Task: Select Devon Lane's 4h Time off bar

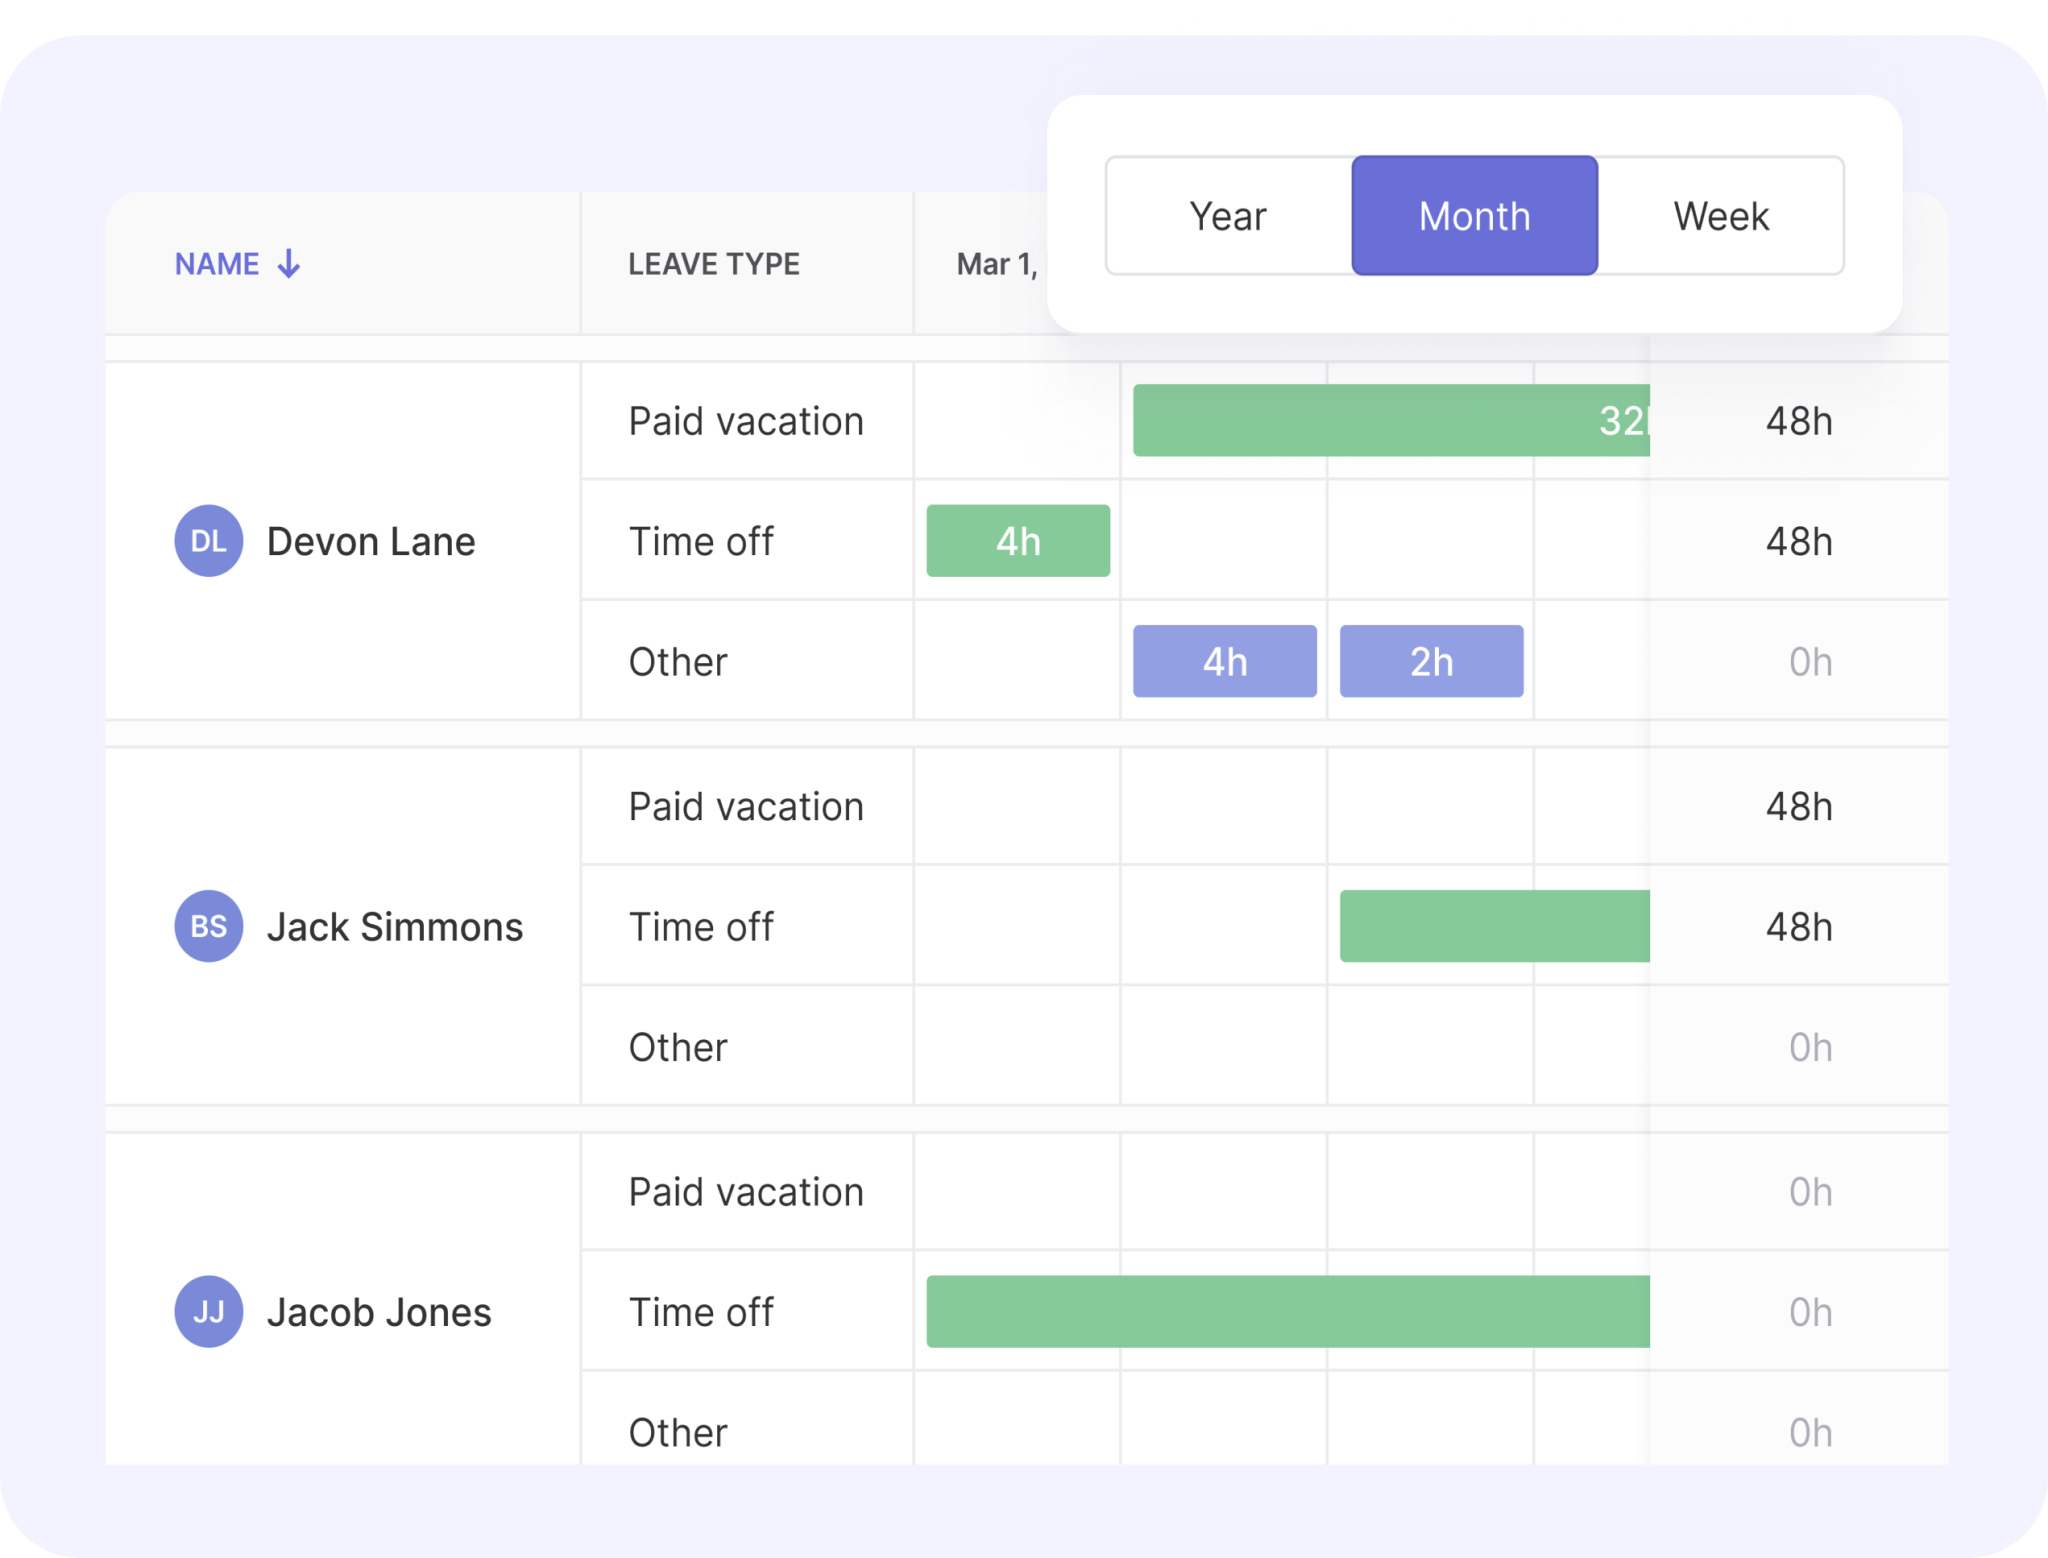Action: pyautogui.click(x=1018, y=541)
